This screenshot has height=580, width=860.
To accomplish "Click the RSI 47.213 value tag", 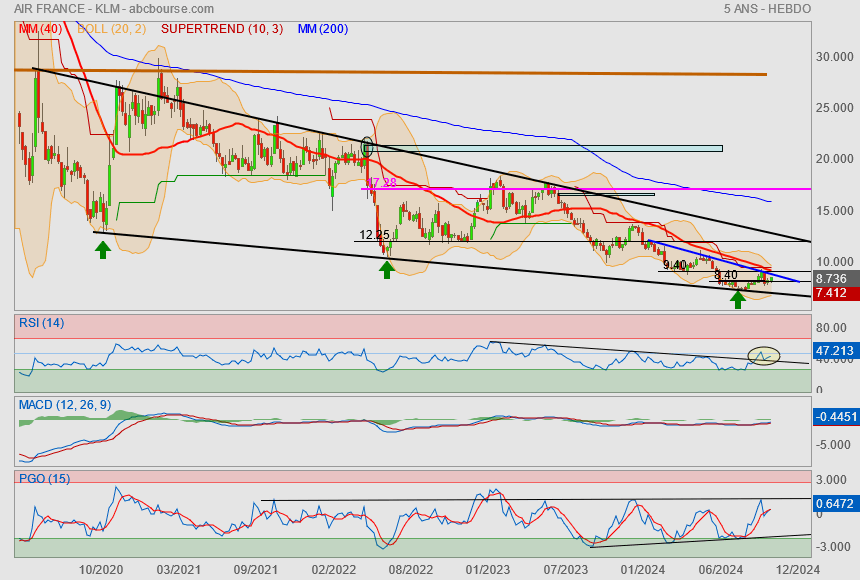I will (834, 350).
